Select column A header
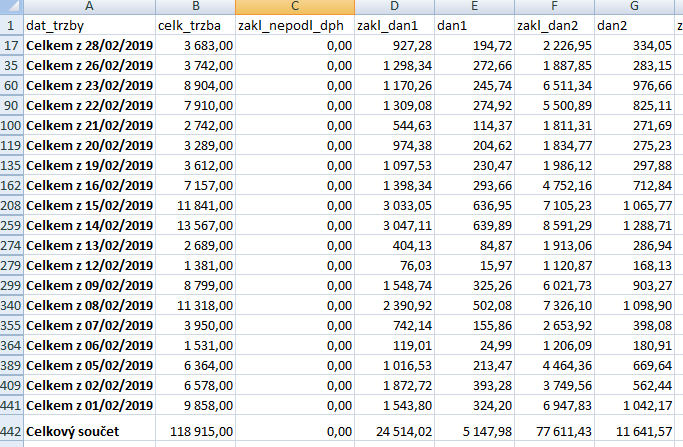This screenshot has height=447, width=683. 89,6
